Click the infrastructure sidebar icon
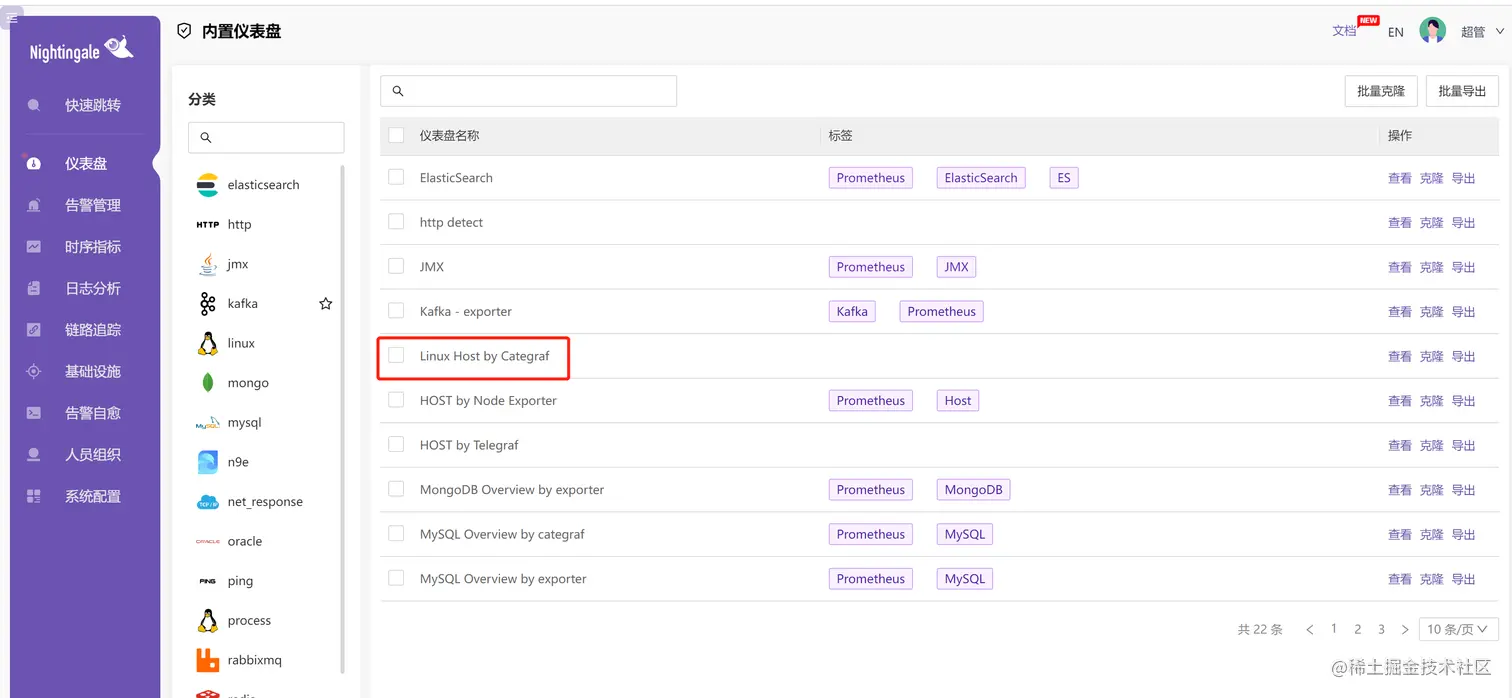Screen dimensions: 1512x698 (34, 371)
